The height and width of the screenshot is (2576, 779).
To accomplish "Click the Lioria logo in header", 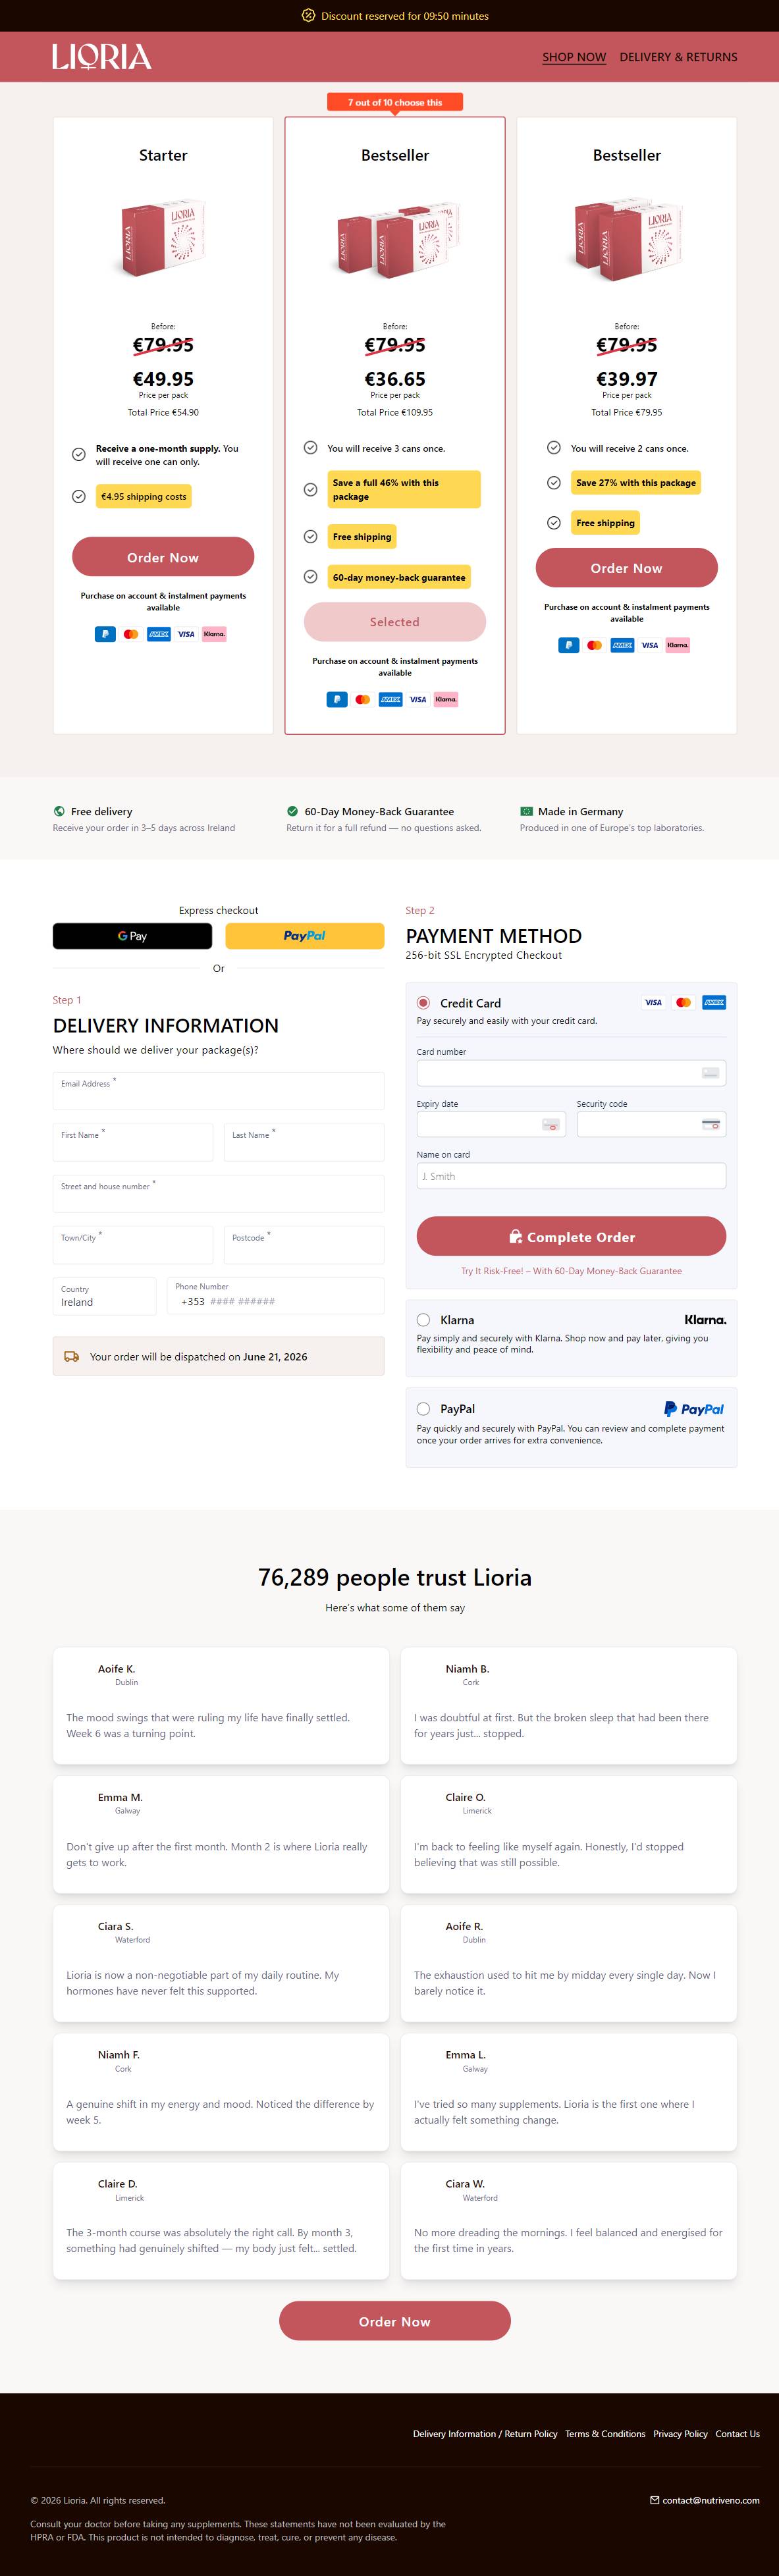I will (x=102, y=57).
